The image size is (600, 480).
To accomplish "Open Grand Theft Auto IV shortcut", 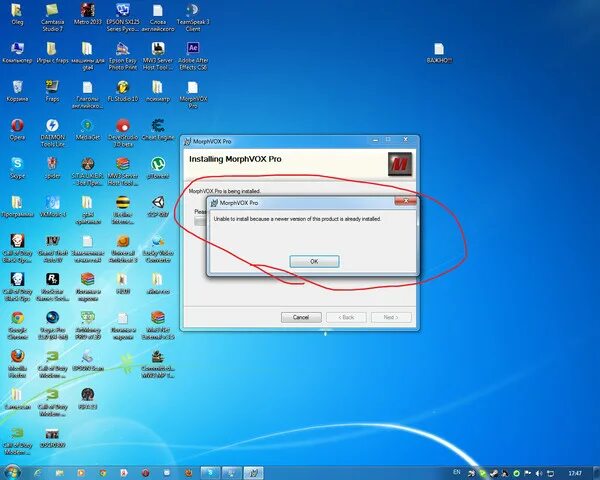I will [x=52, y=248].
